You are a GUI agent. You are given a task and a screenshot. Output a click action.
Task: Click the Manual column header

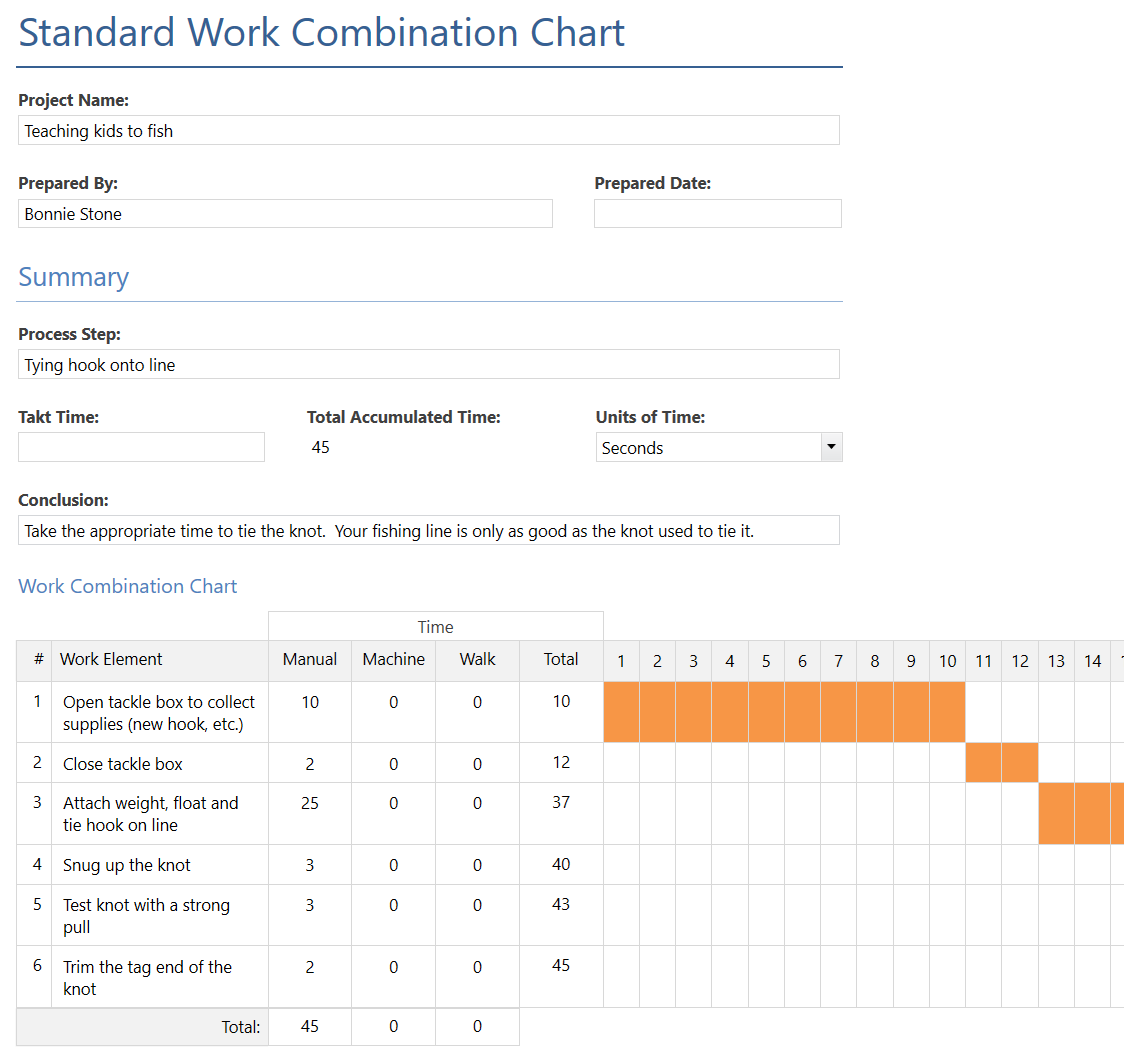pyautogui.click(x=310, y=660)
